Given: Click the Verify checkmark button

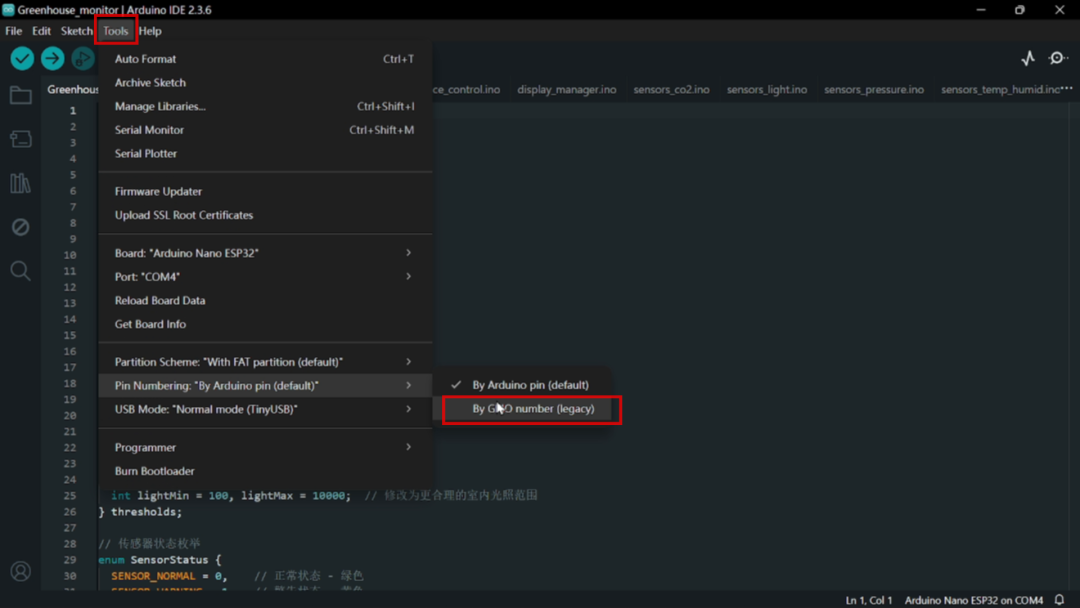Looking at the screenshot, I should 22,59.
